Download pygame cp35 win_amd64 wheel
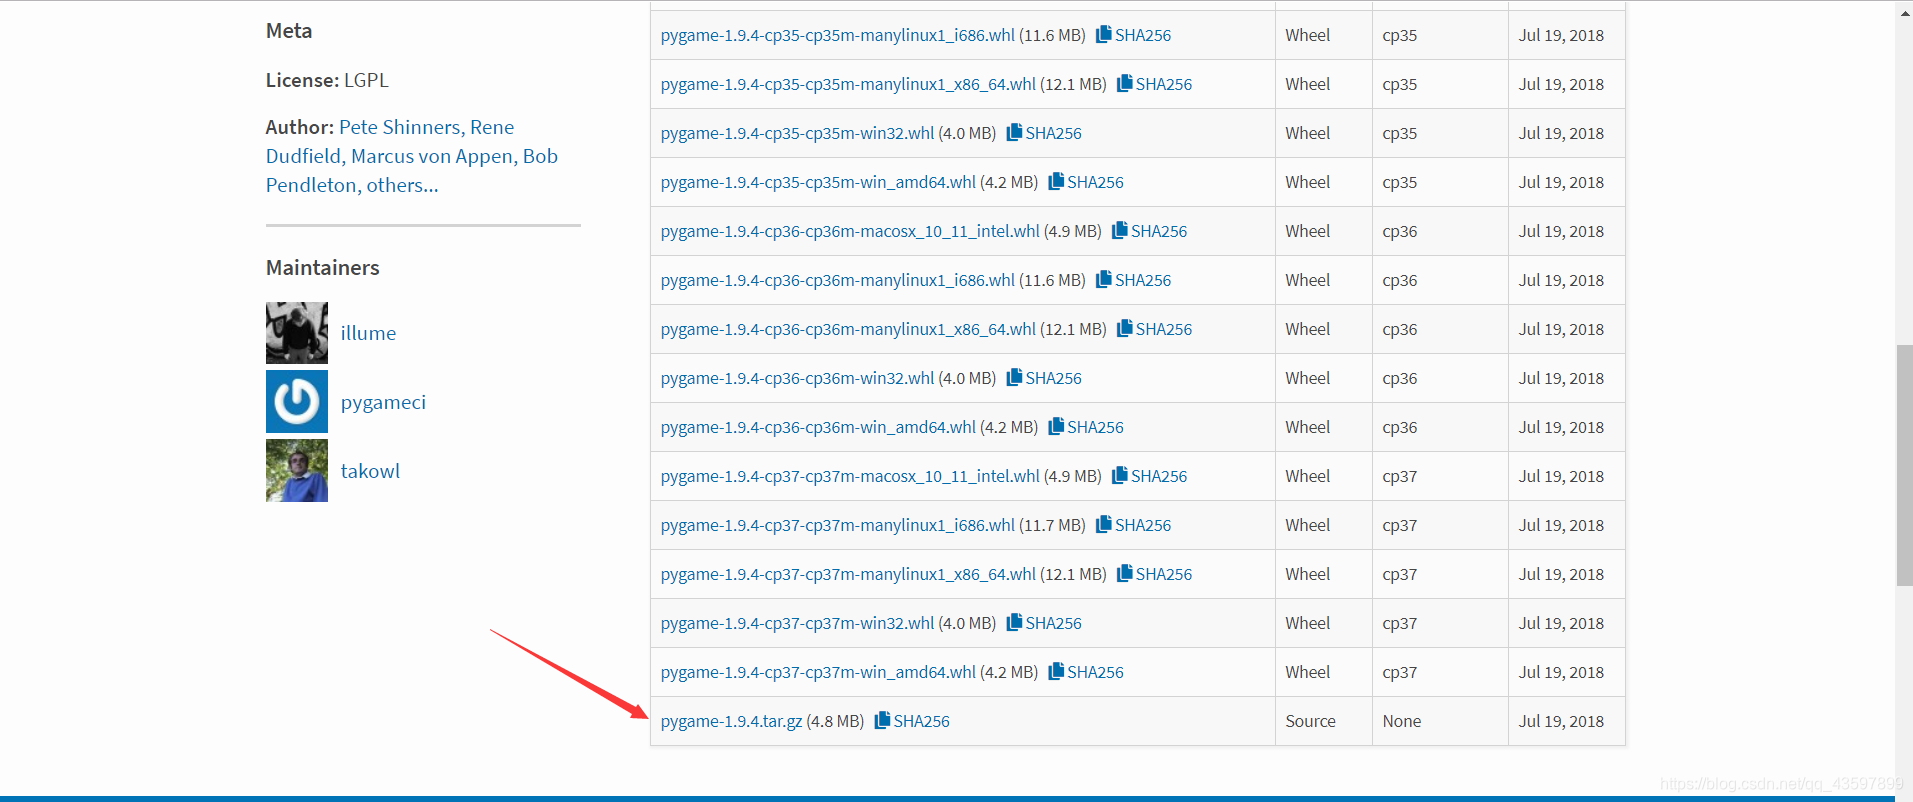 point(818,182)
